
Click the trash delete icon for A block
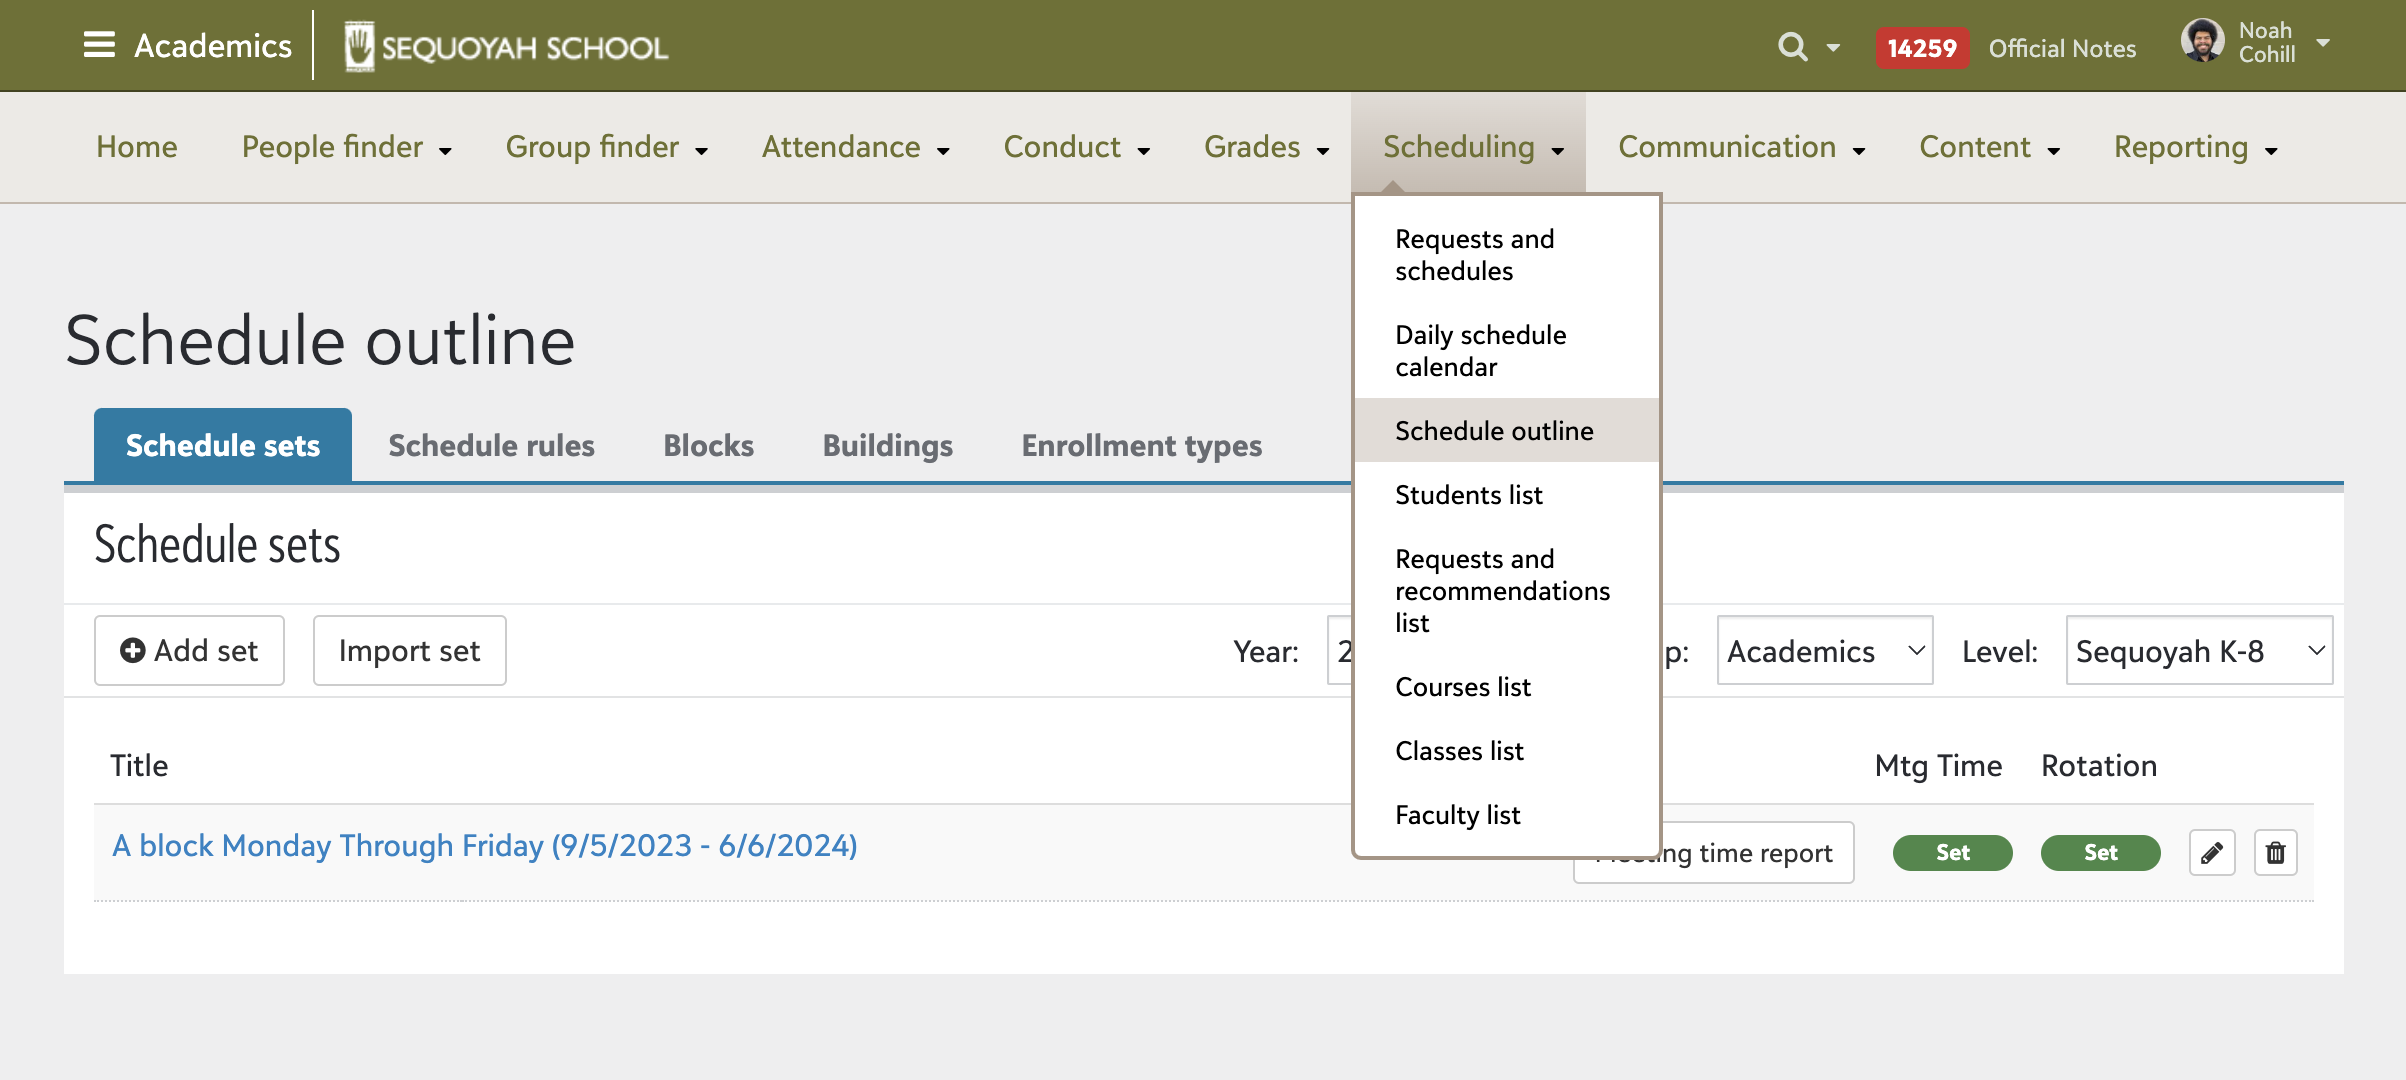click(2275, 853)
